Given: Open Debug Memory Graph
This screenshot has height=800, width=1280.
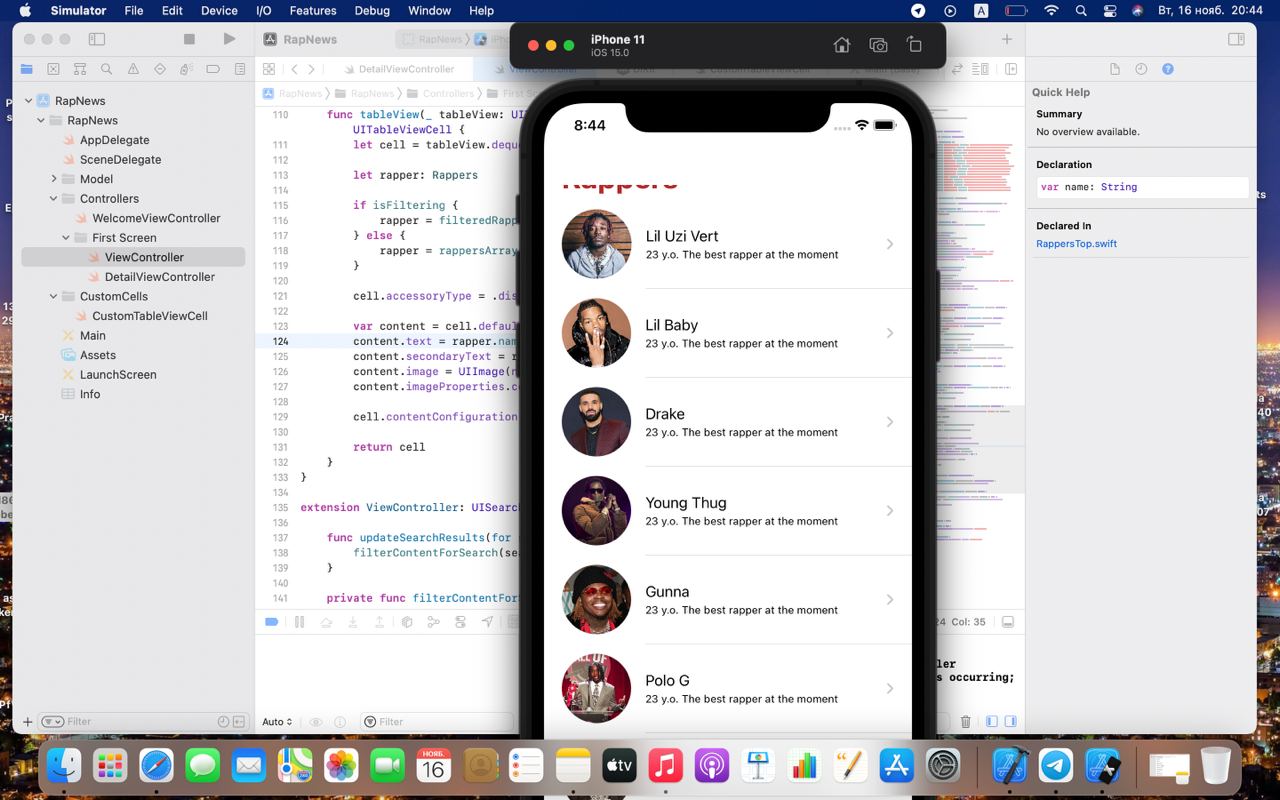Looking at the screenshot, I should (x=433, y=622).
